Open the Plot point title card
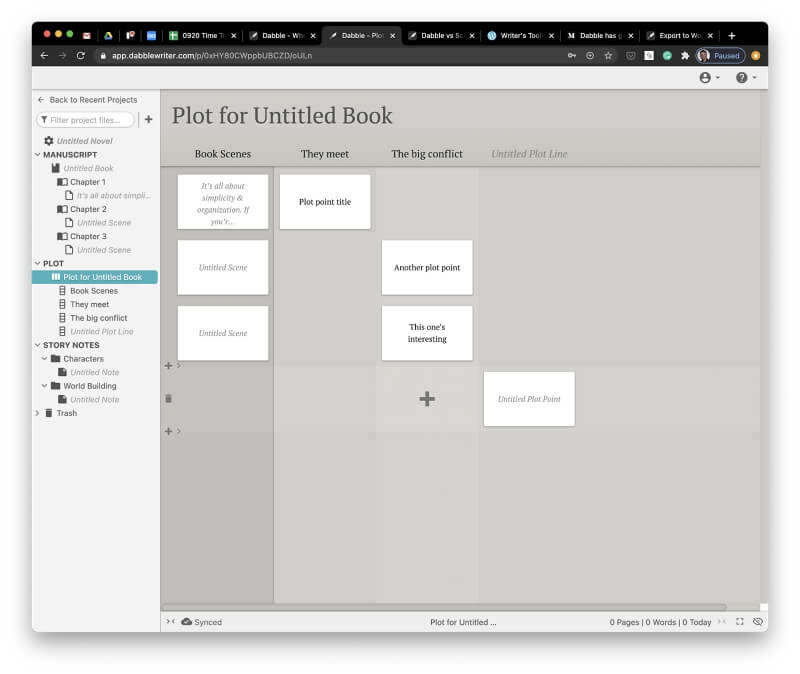Image resolution: width=800 pixels, height=674 pixels. [x=325, y=202]
